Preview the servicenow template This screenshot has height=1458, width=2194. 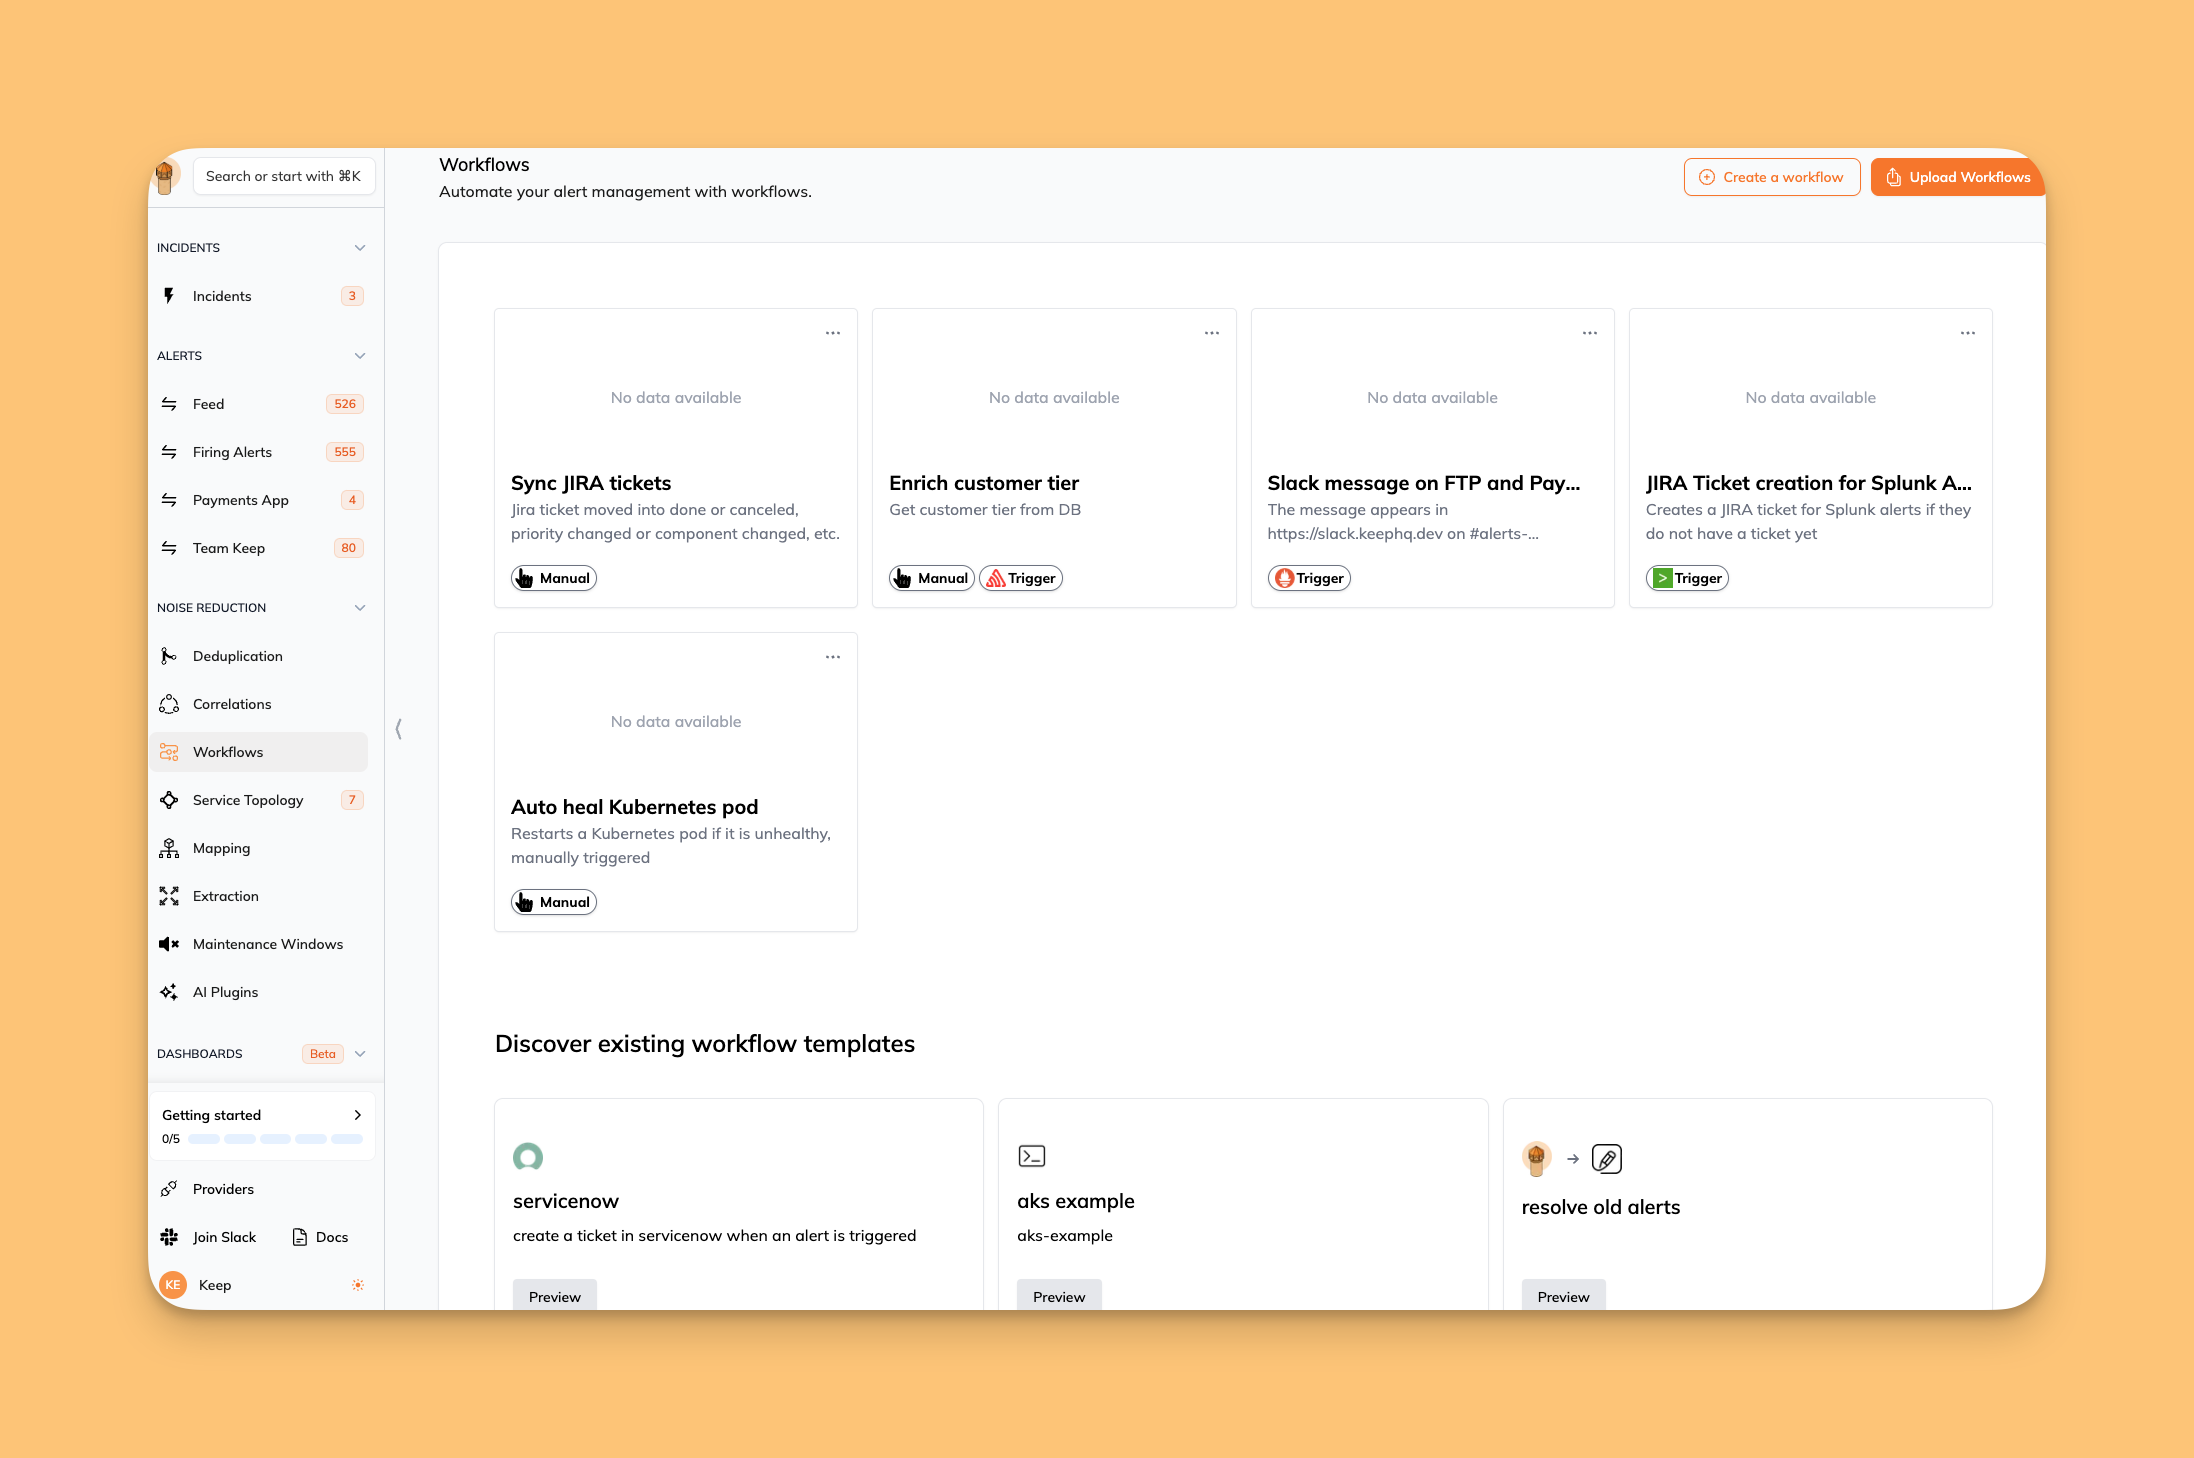[x=555, y=1296]
